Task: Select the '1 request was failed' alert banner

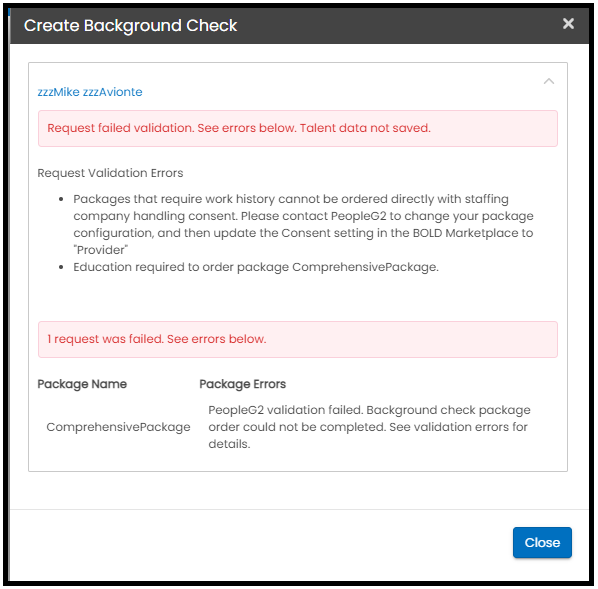Action: click(297, 339)
